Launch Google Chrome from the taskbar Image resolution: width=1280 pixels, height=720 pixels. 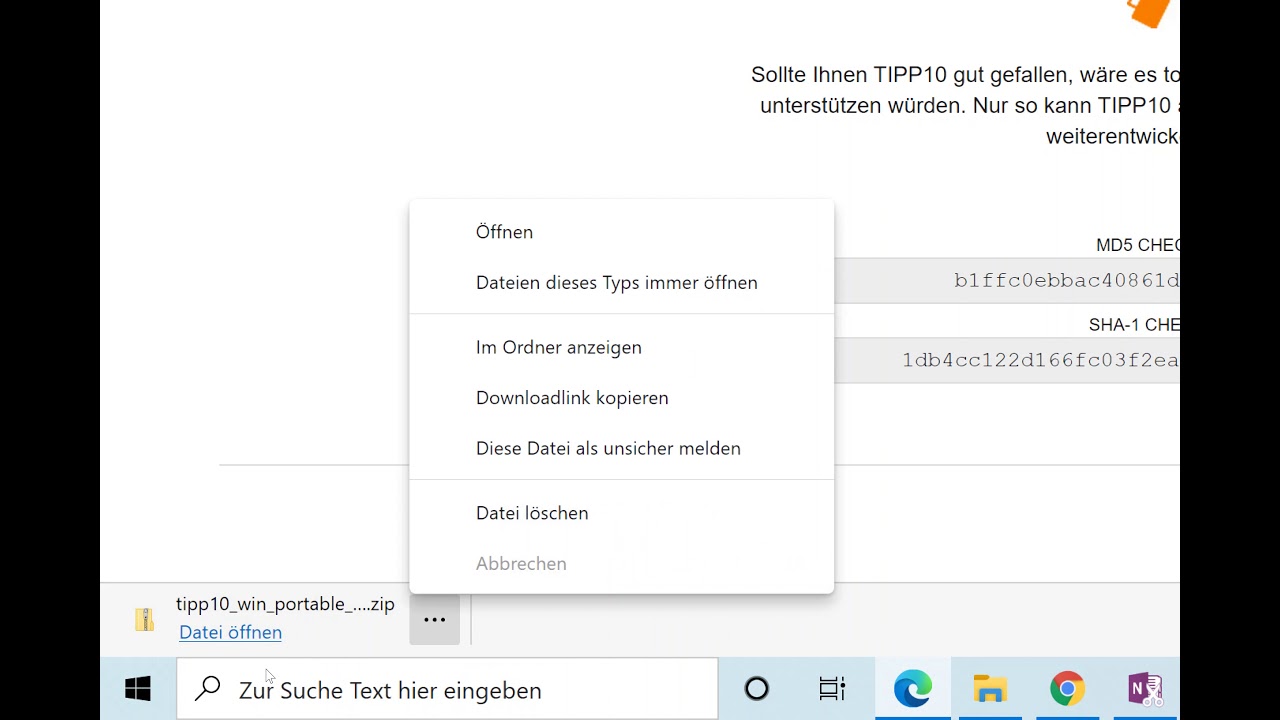pyautogui.click(x=1067, y=689)
